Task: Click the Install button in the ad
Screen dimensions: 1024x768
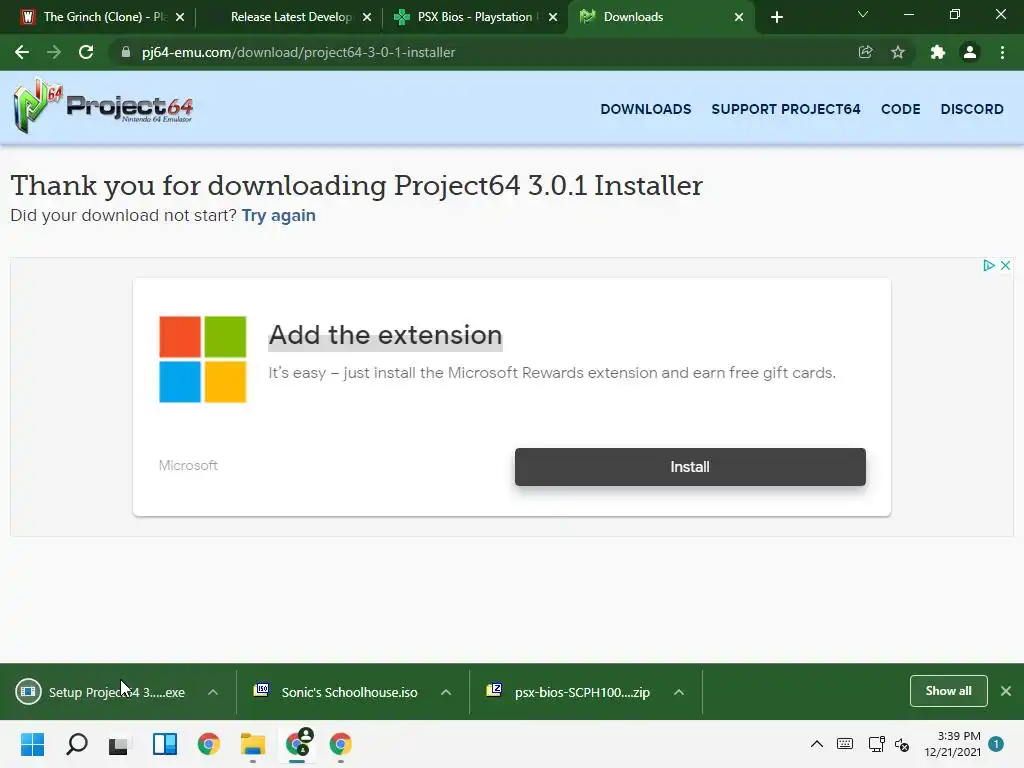Action: pos(690,467)
